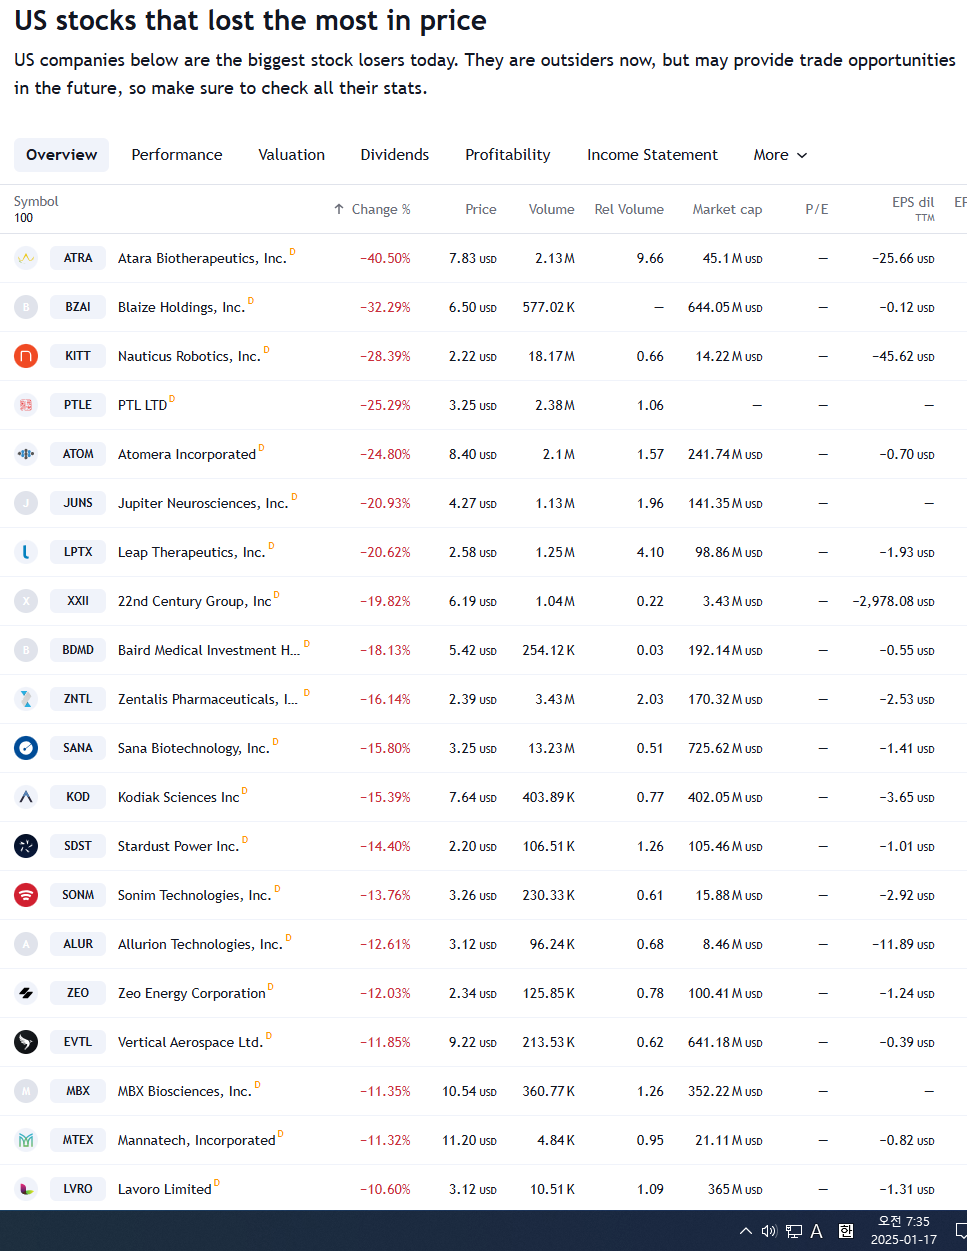Open the SONM ticker symbol link
The width and height of the screenshot is (967, 1251).
(78, 895)
